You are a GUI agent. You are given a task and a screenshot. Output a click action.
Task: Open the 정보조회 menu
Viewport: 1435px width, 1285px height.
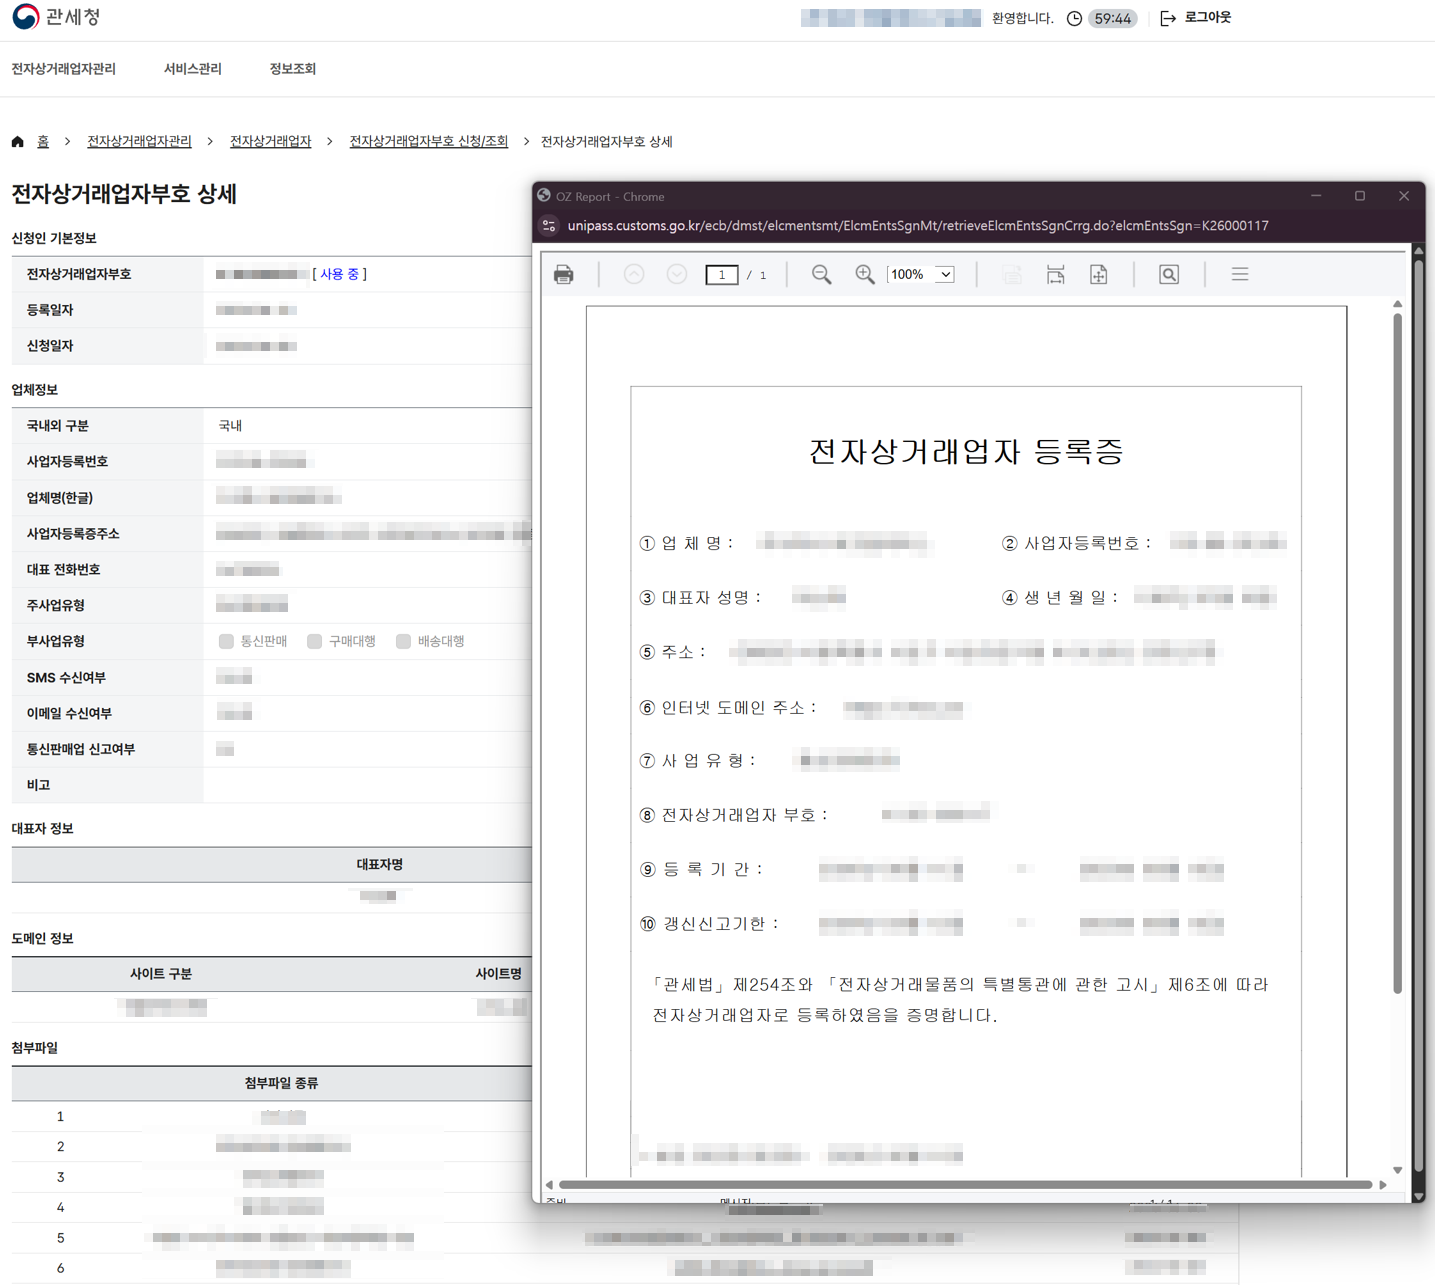click(x=293, y=69)
